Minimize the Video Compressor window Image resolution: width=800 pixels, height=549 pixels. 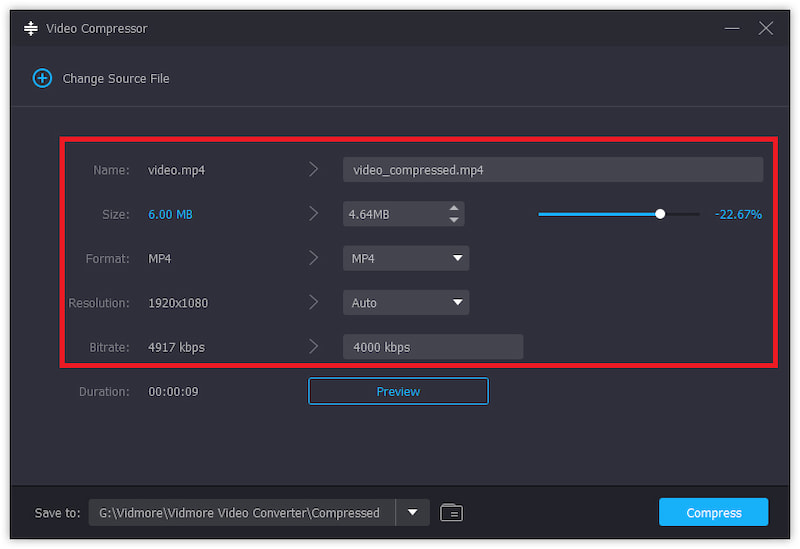pos(732,29)
